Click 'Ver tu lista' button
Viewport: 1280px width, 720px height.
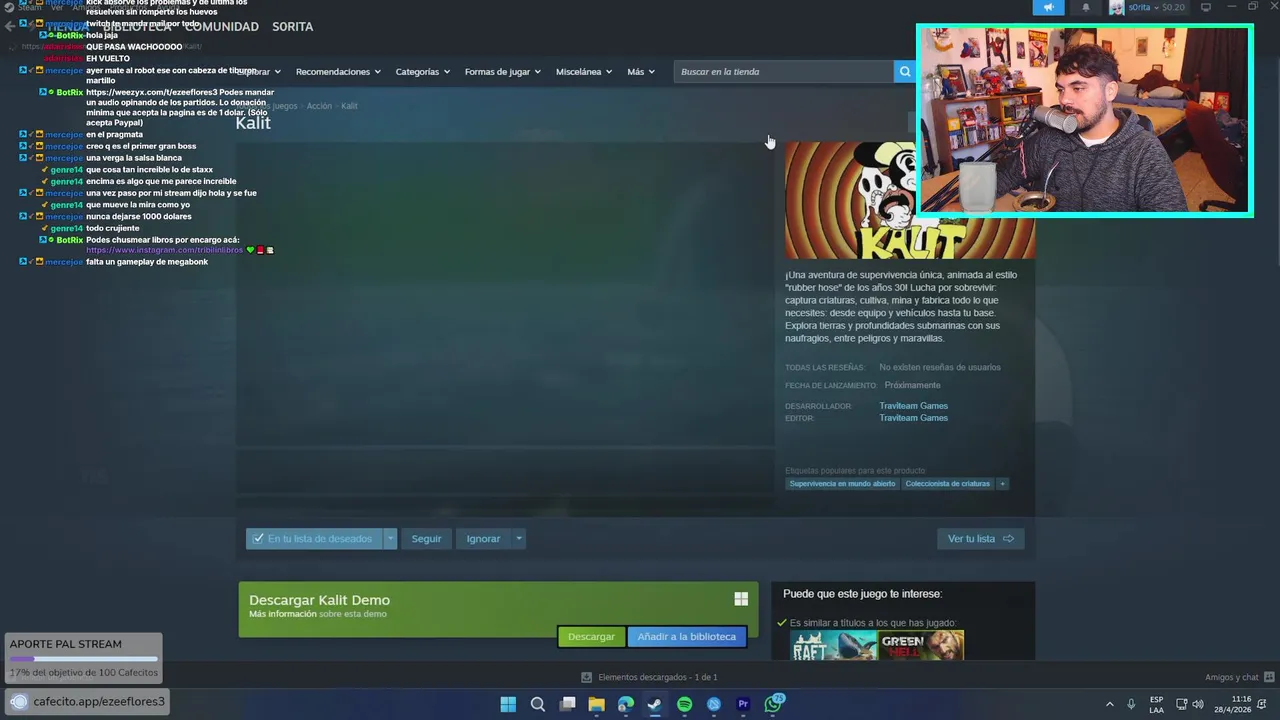(x=980, y=539)
